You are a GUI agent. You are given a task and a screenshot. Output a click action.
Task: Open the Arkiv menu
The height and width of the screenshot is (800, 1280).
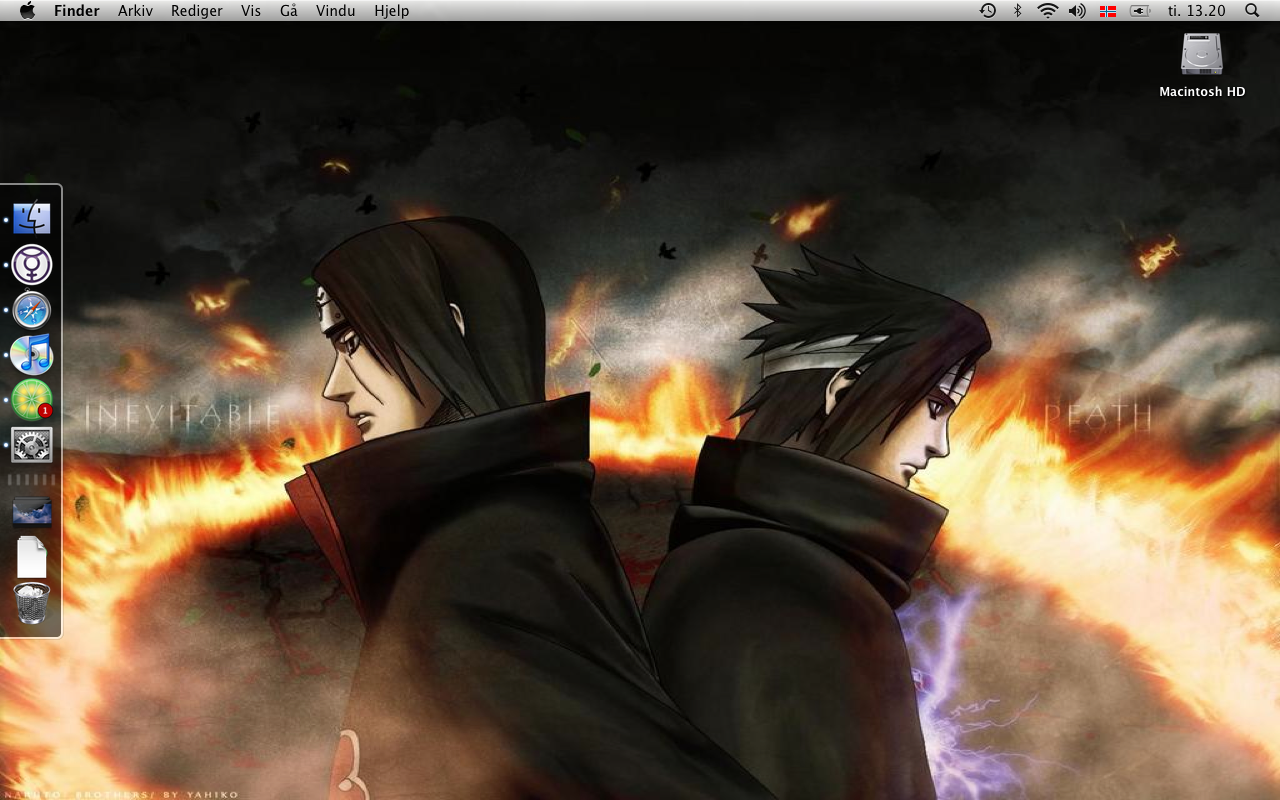point(135,11)
